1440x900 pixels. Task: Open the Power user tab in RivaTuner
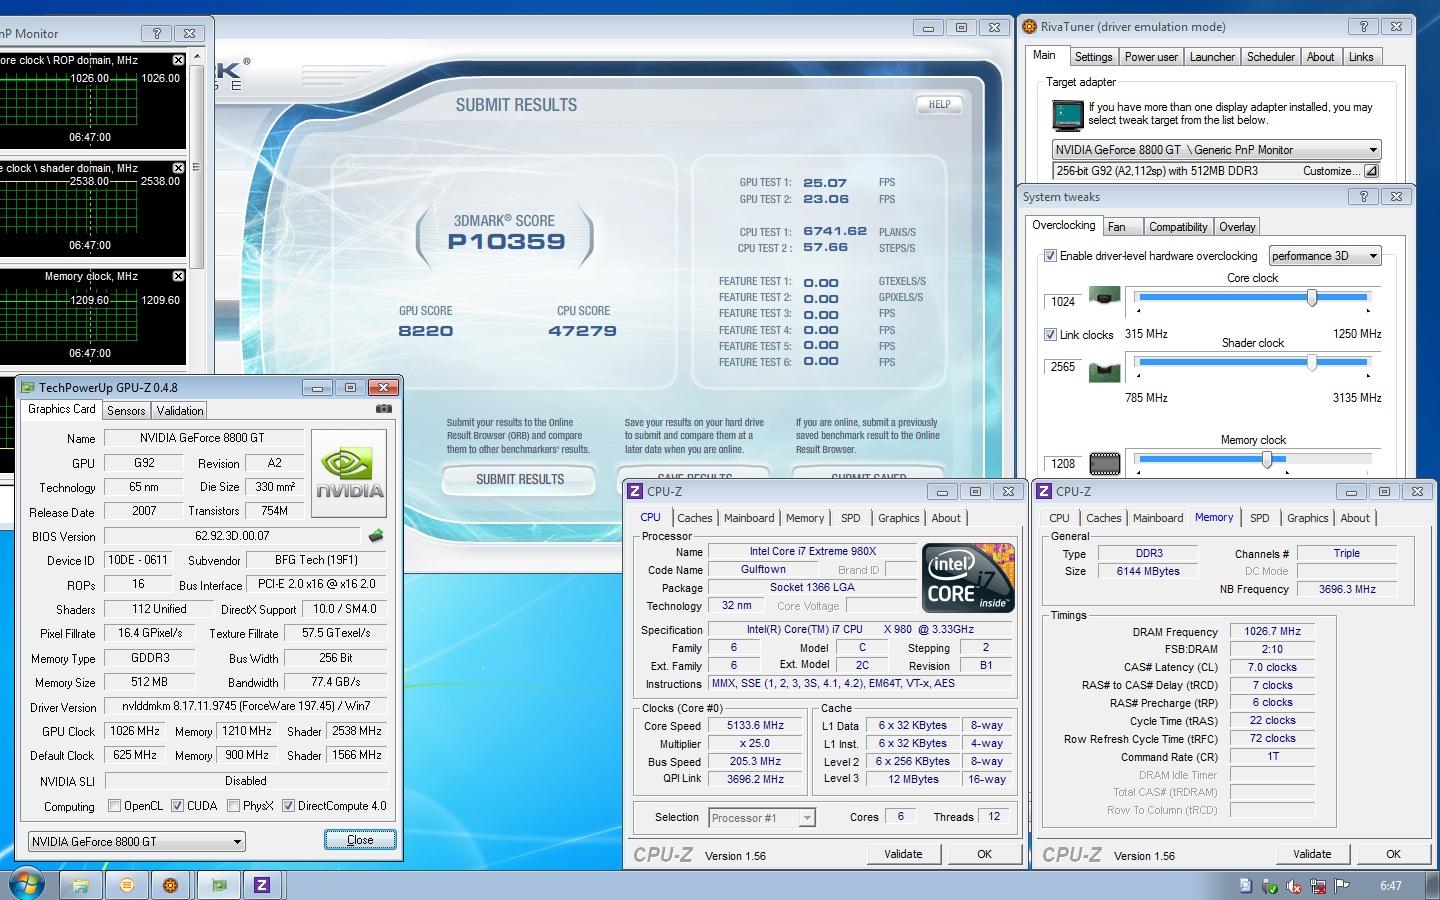click(x=1151, y=57)
